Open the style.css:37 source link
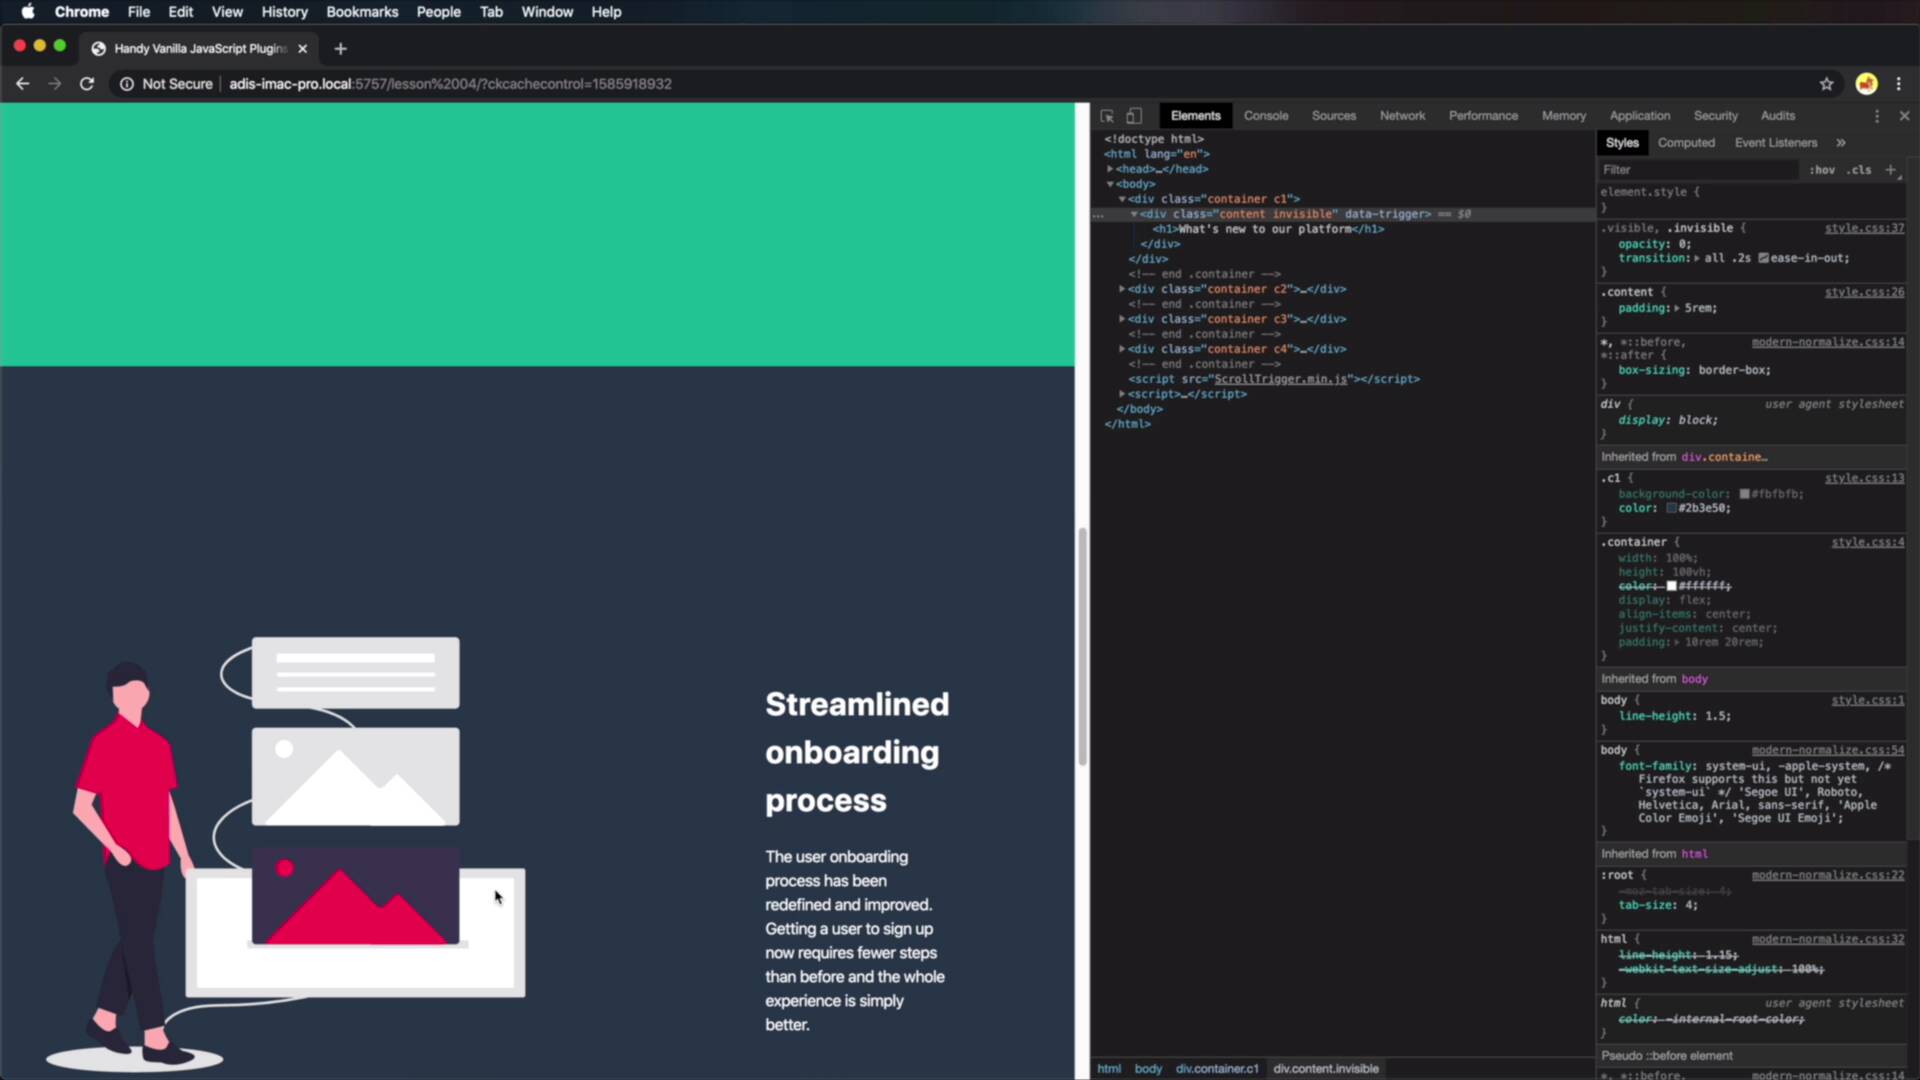 [x=1864, y=228]
